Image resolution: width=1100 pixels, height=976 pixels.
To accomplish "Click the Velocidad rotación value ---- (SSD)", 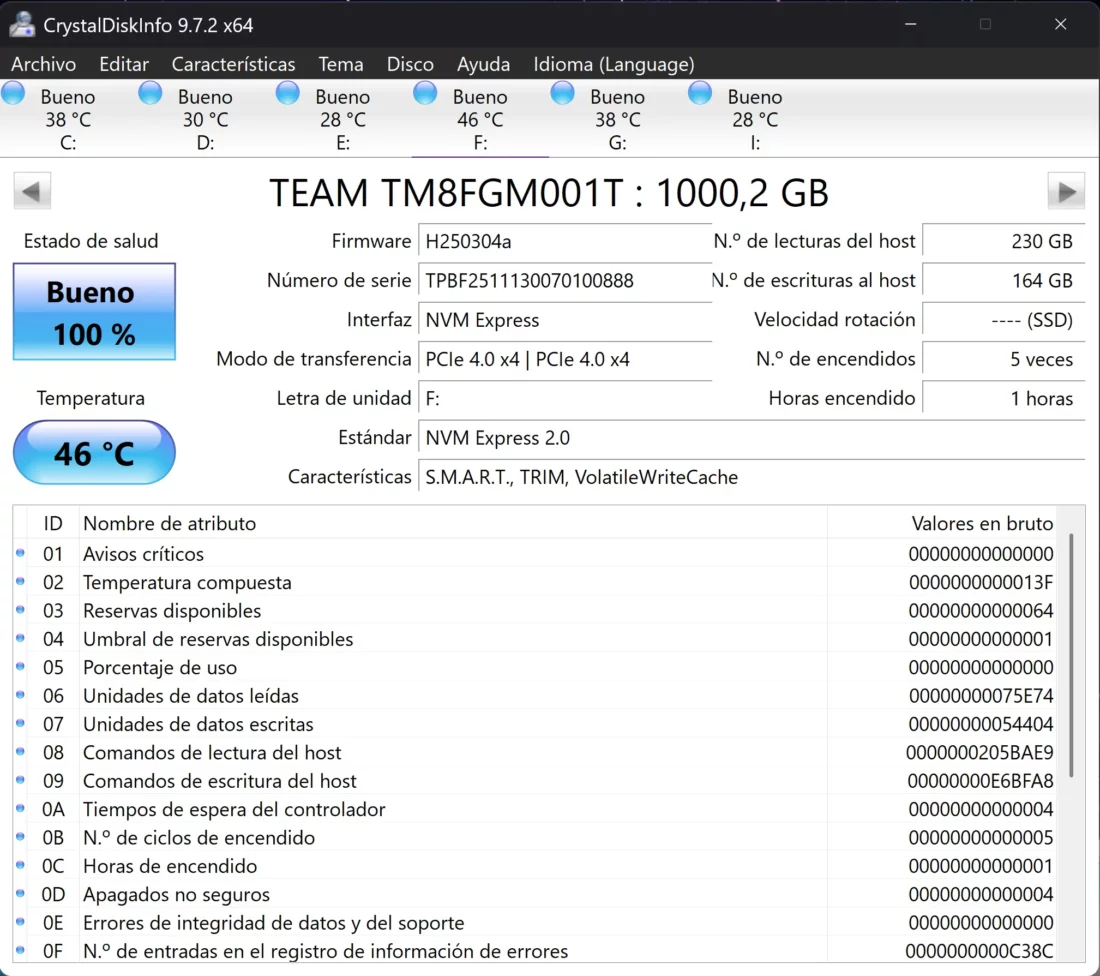I will pyautogui.click(x=1003, y=320).
